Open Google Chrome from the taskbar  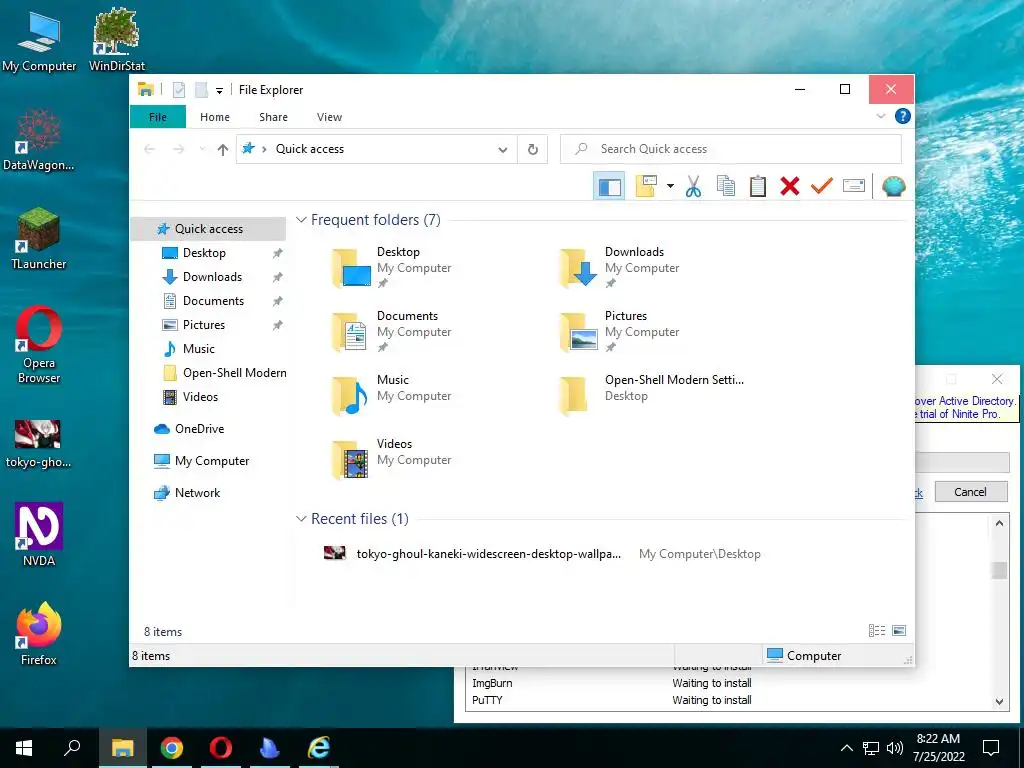coord(171,748)
